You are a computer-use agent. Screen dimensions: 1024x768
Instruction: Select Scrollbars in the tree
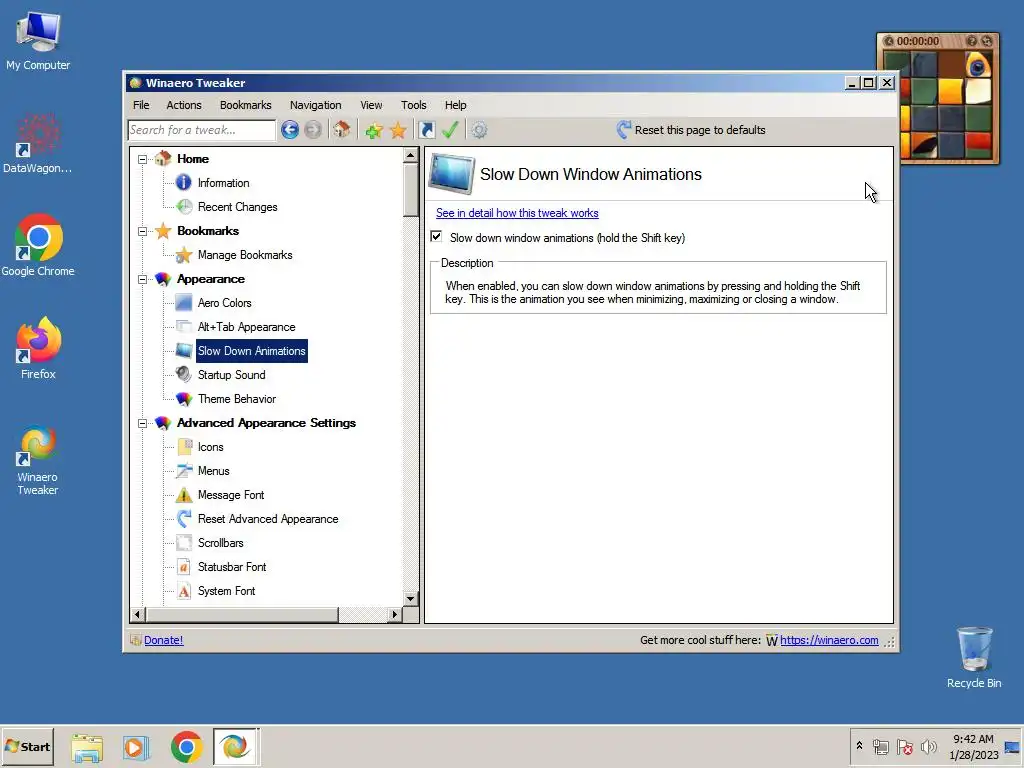click(x=221, y=543)
